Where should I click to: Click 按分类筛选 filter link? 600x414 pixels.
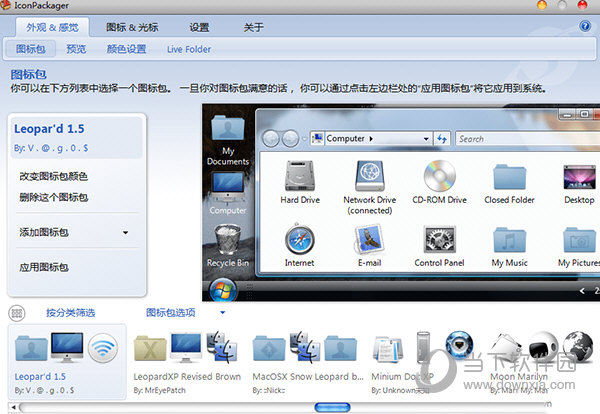point(71,313)
